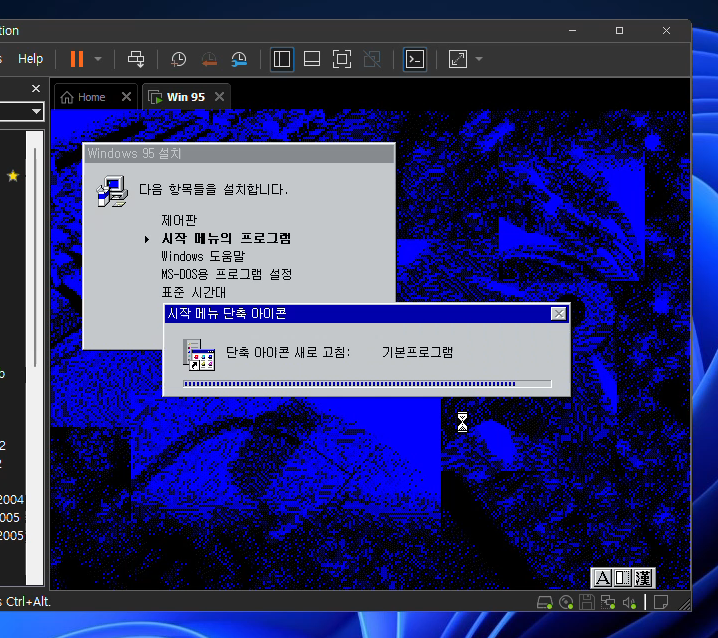Open the library search dropdown
The image size is (718, 638).
pyautogui.click(x=36, y=111)
